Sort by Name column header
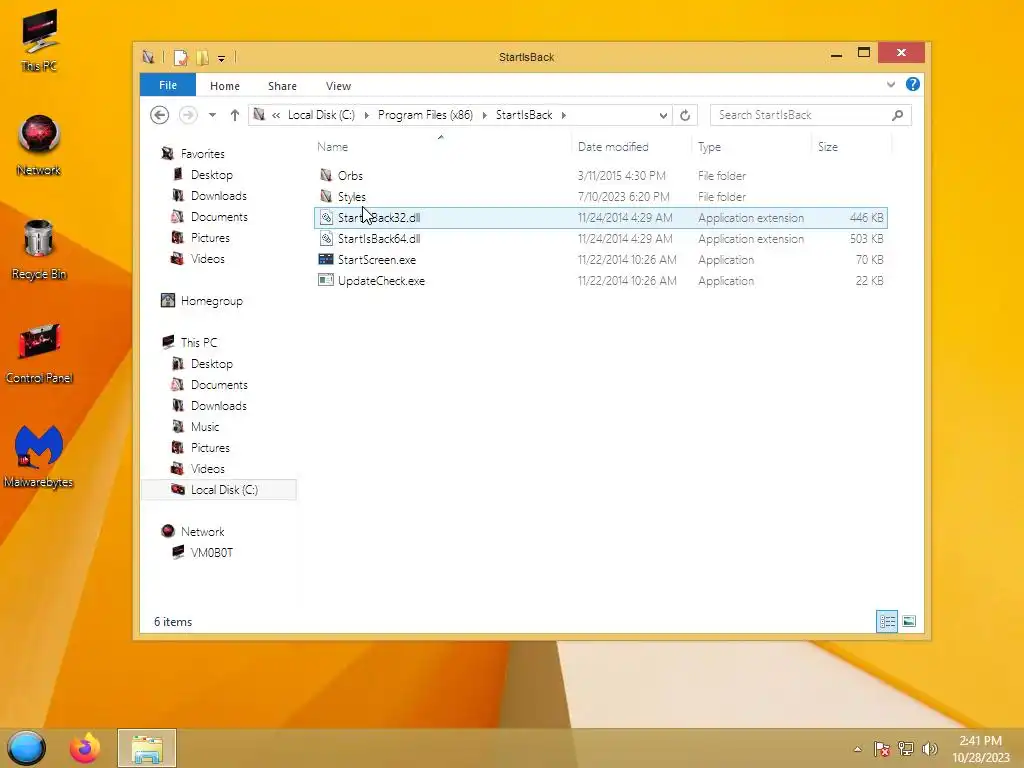Screen dimensions: 1024x768 point(443,147)
